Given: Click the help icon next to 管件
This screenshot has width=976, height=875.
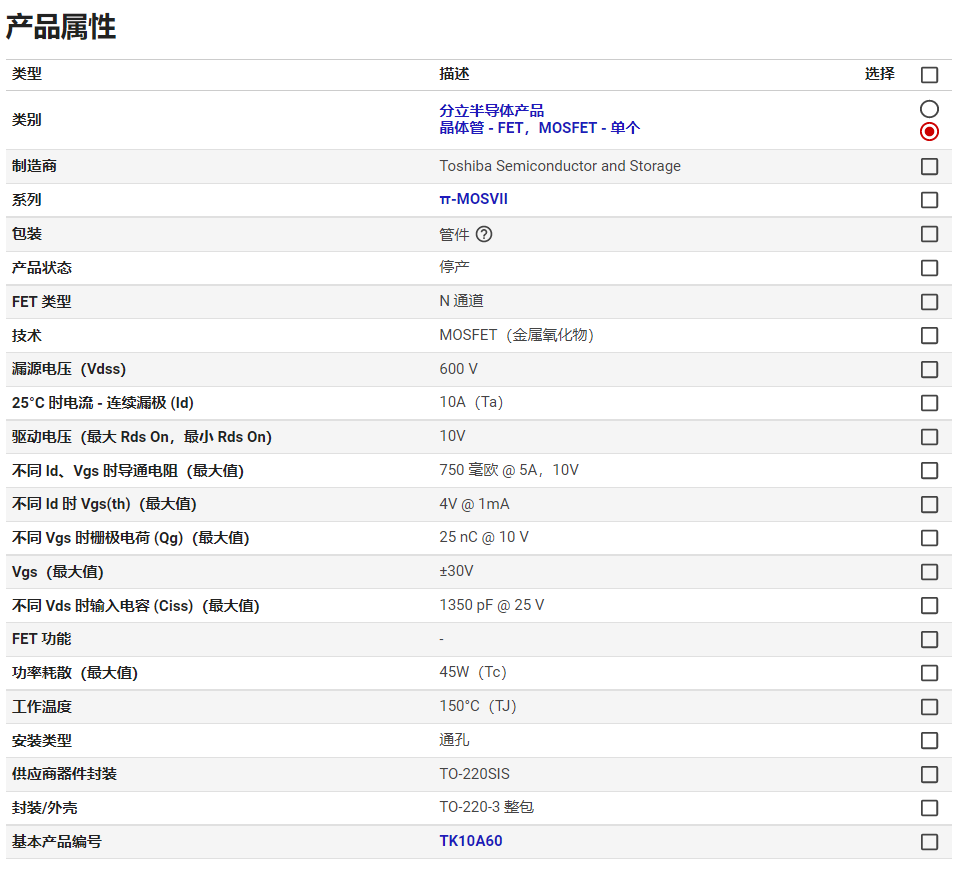Looking at the screenshot, I should (x=484, y=234).
